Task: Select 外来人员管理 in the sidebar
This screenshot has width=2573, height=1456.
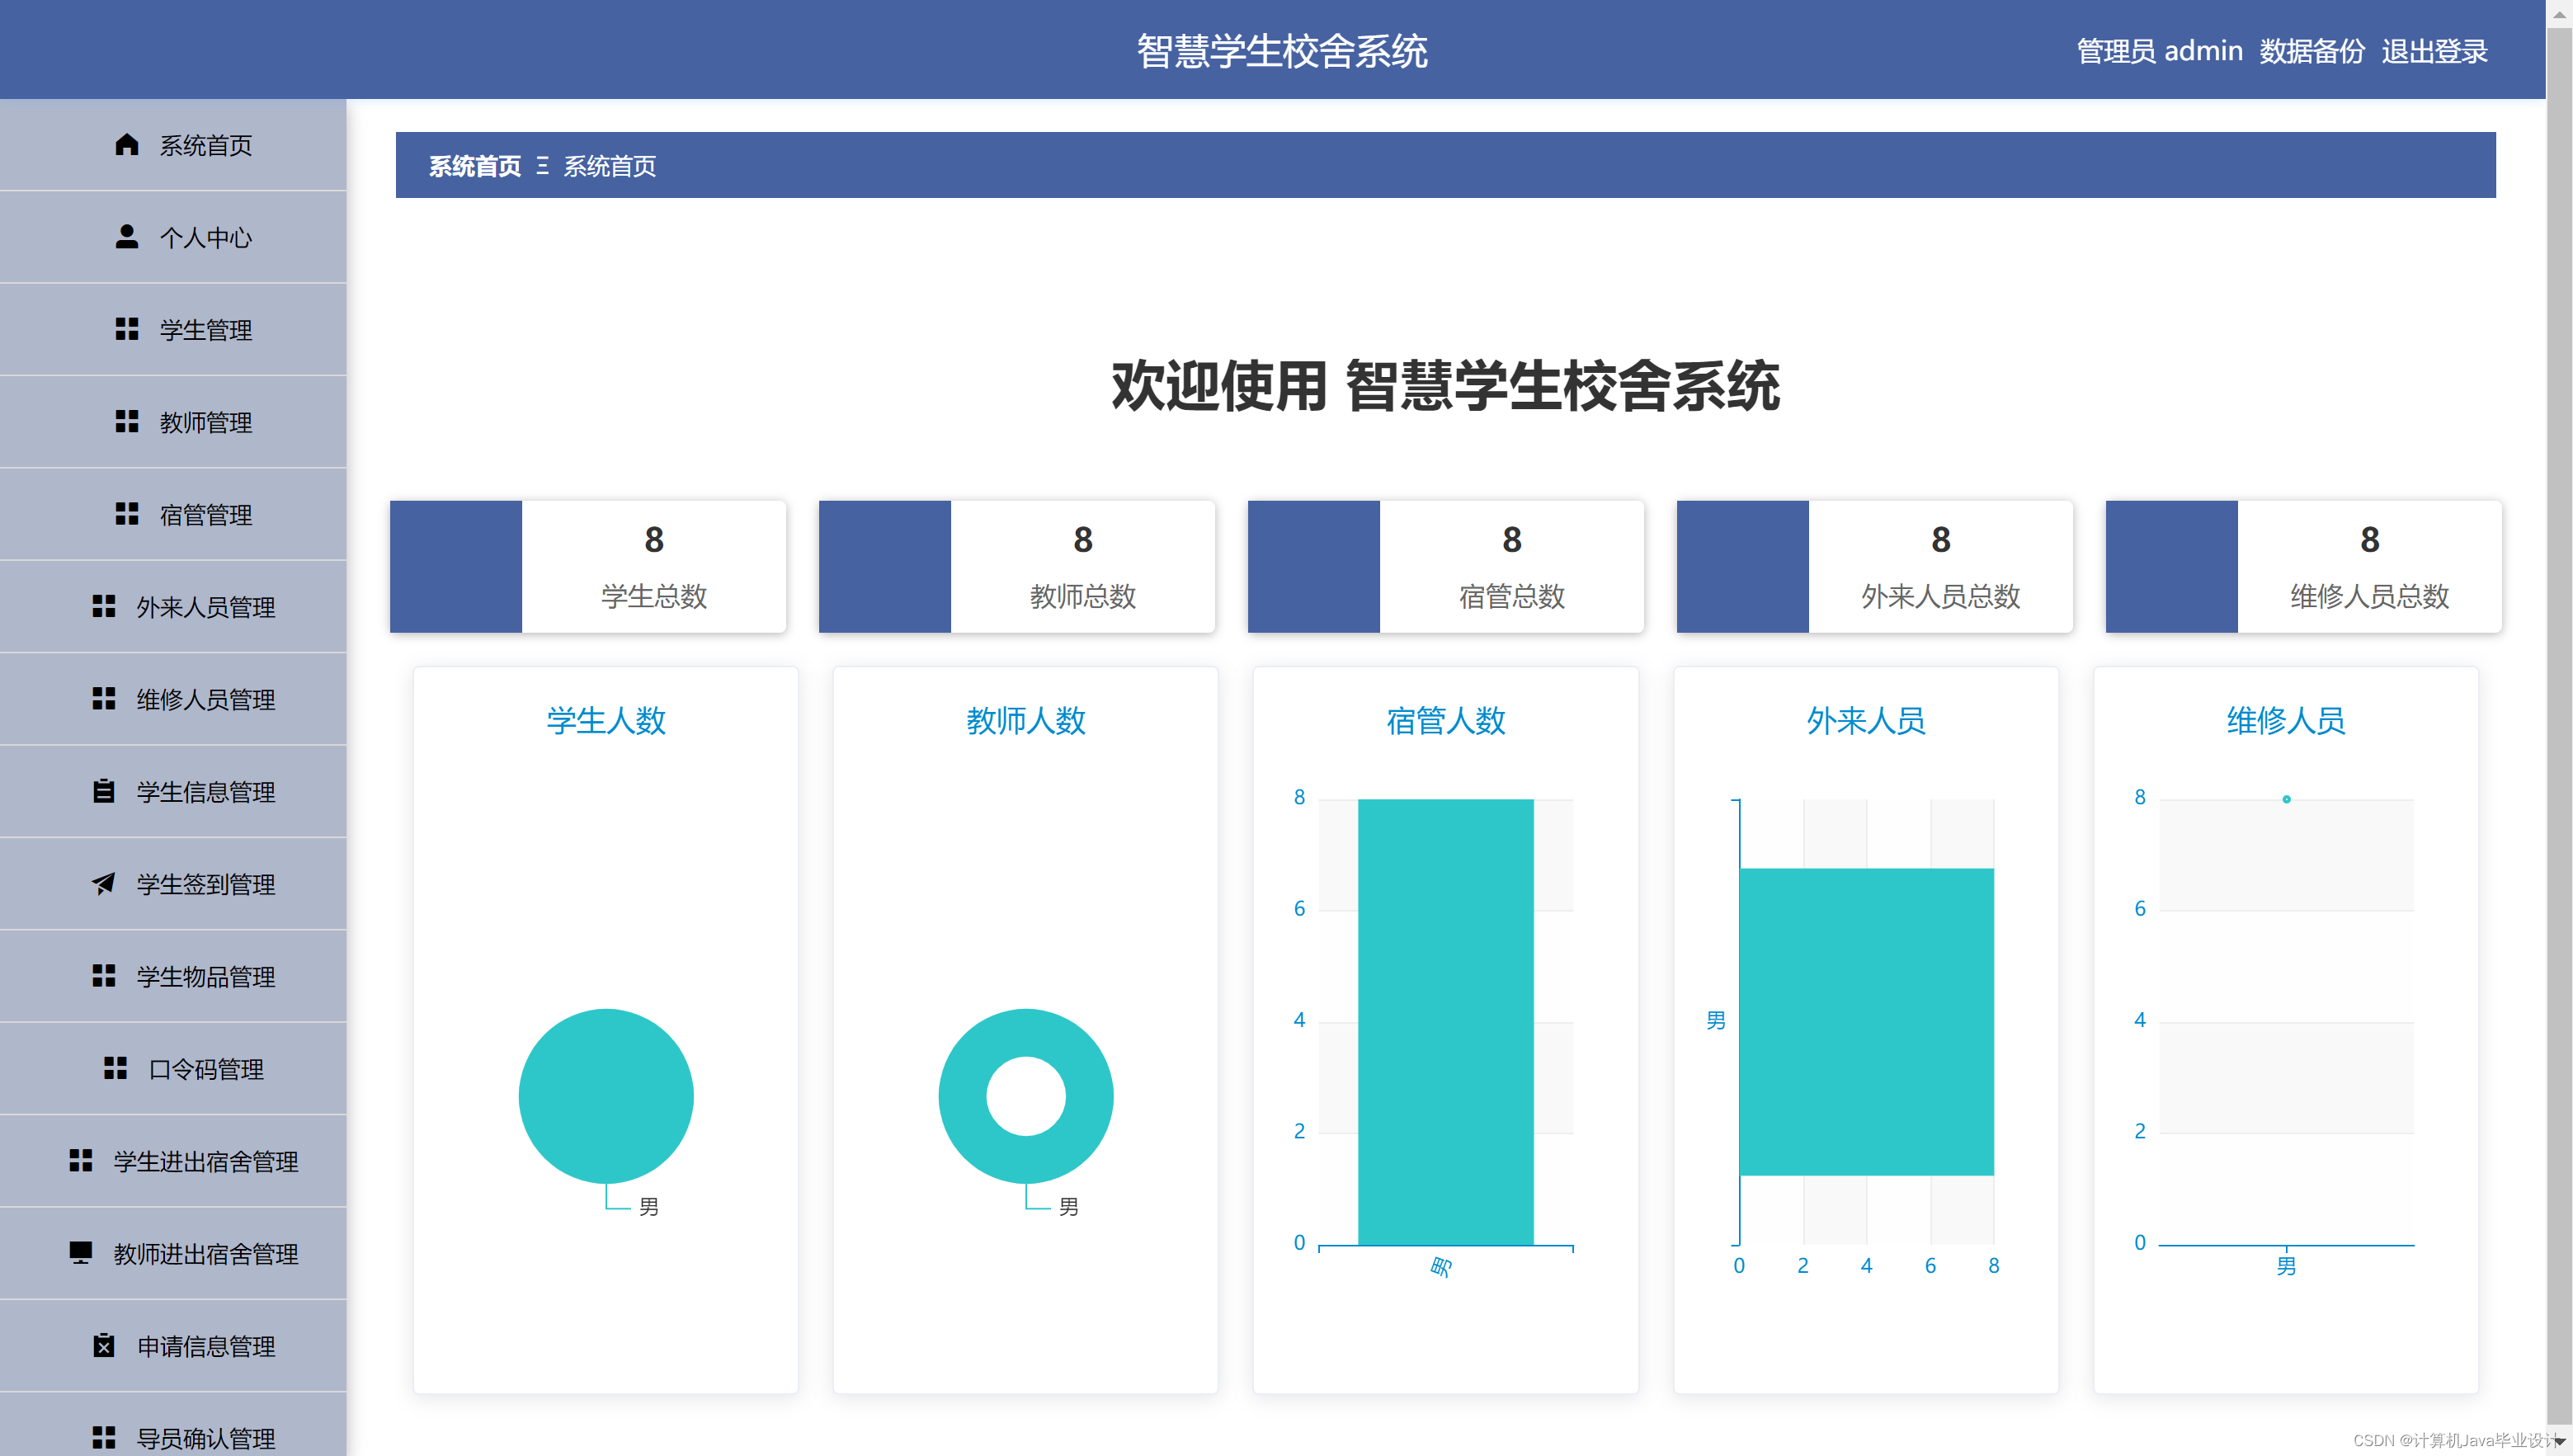Action: [205, 607]
